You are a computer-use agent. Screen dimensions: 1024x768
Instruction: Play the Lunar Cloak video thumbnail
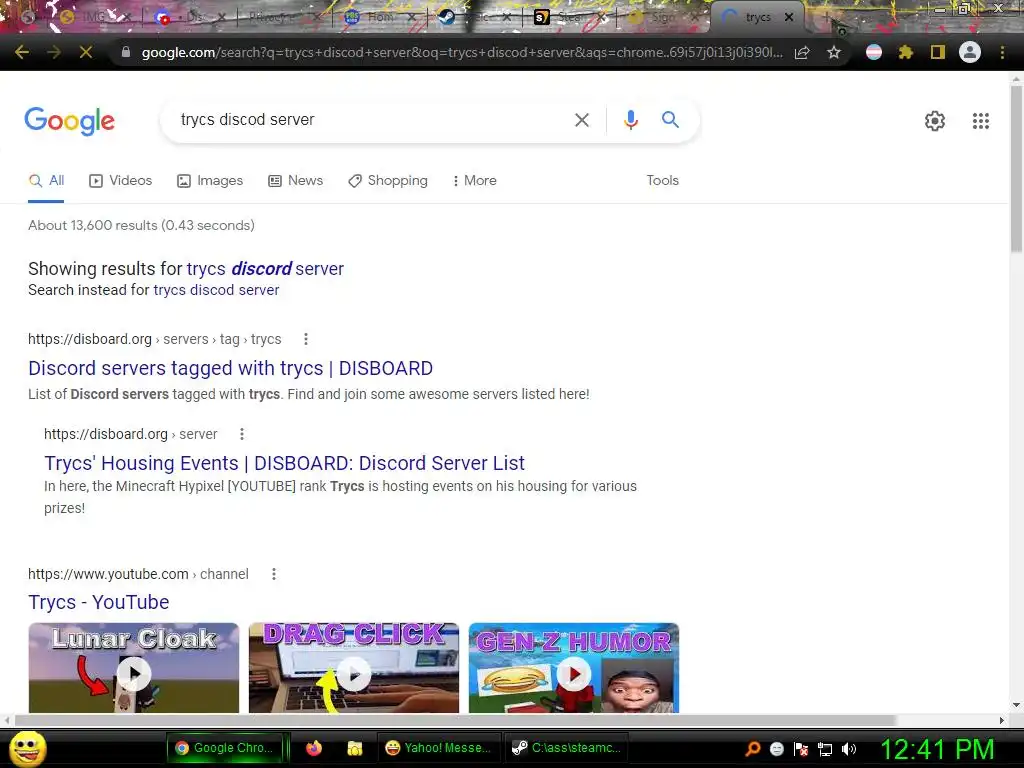point(134,668)
